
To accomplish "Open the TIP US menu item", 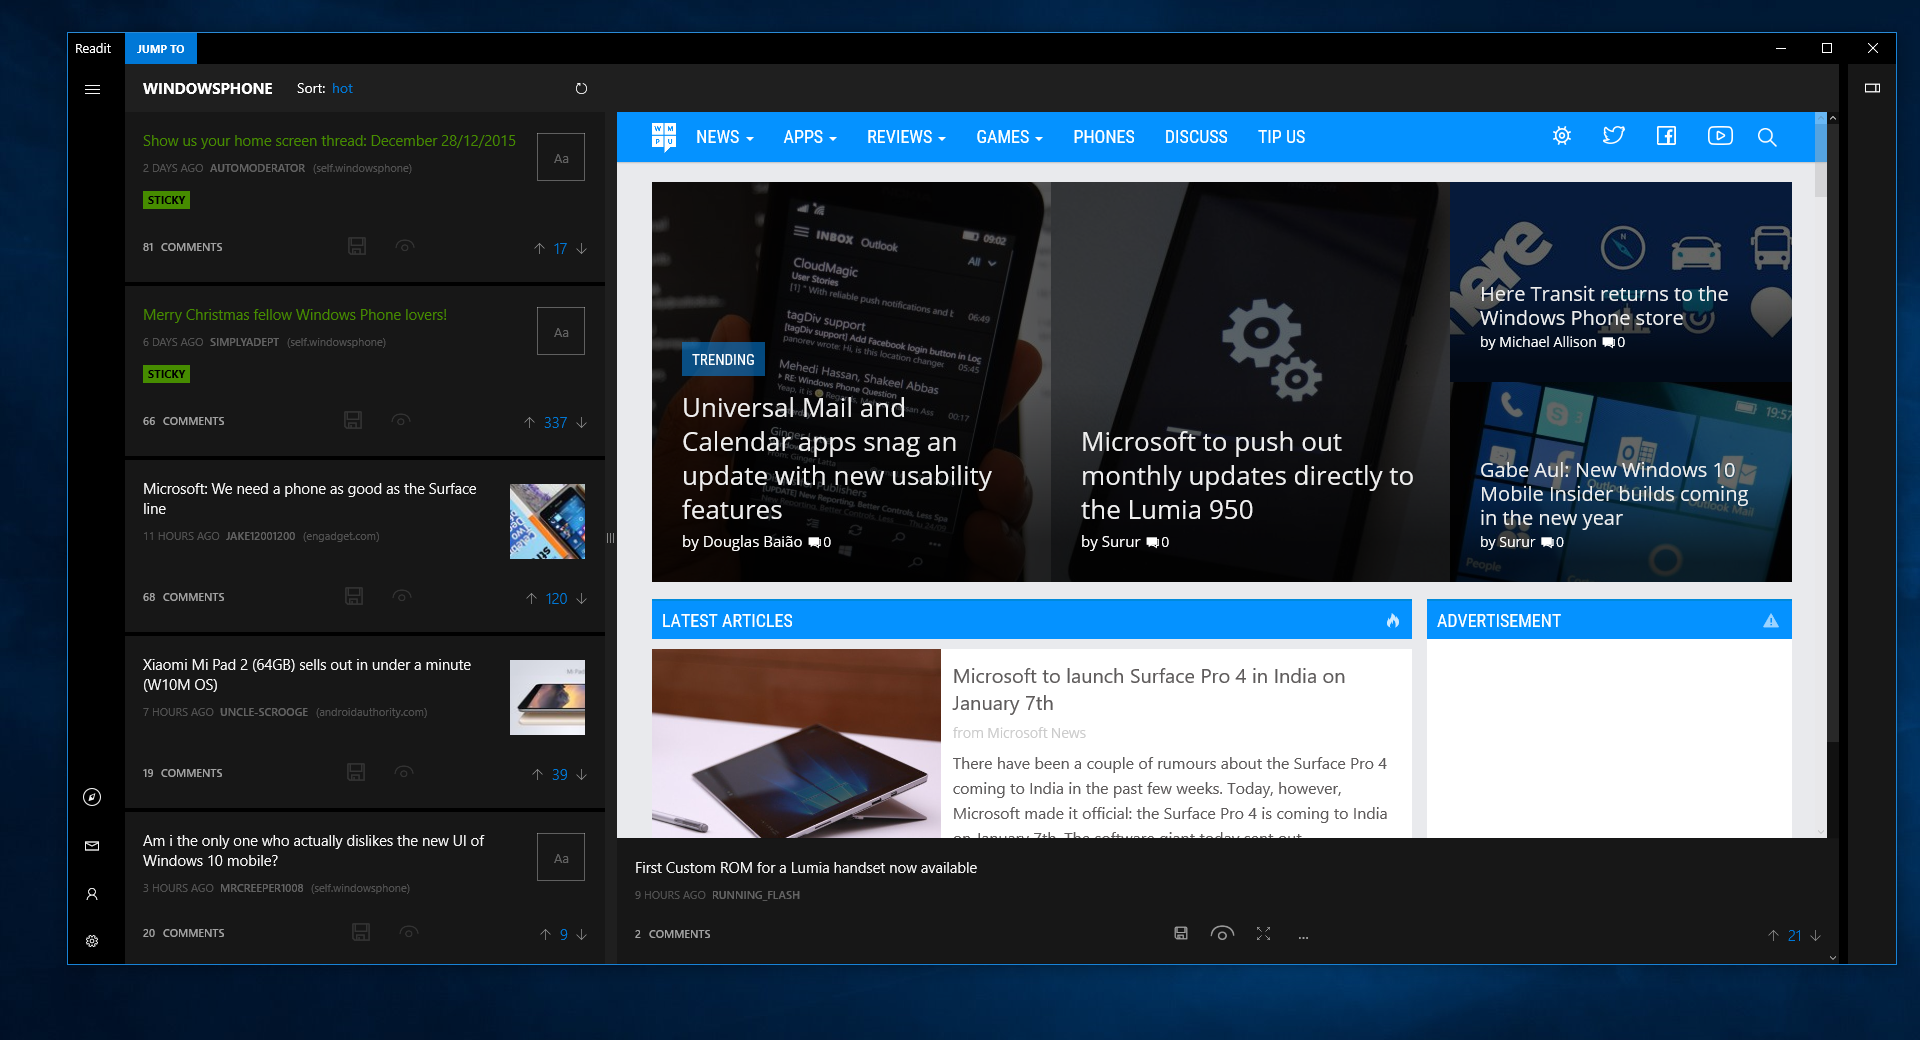I will coord(1281,137).
